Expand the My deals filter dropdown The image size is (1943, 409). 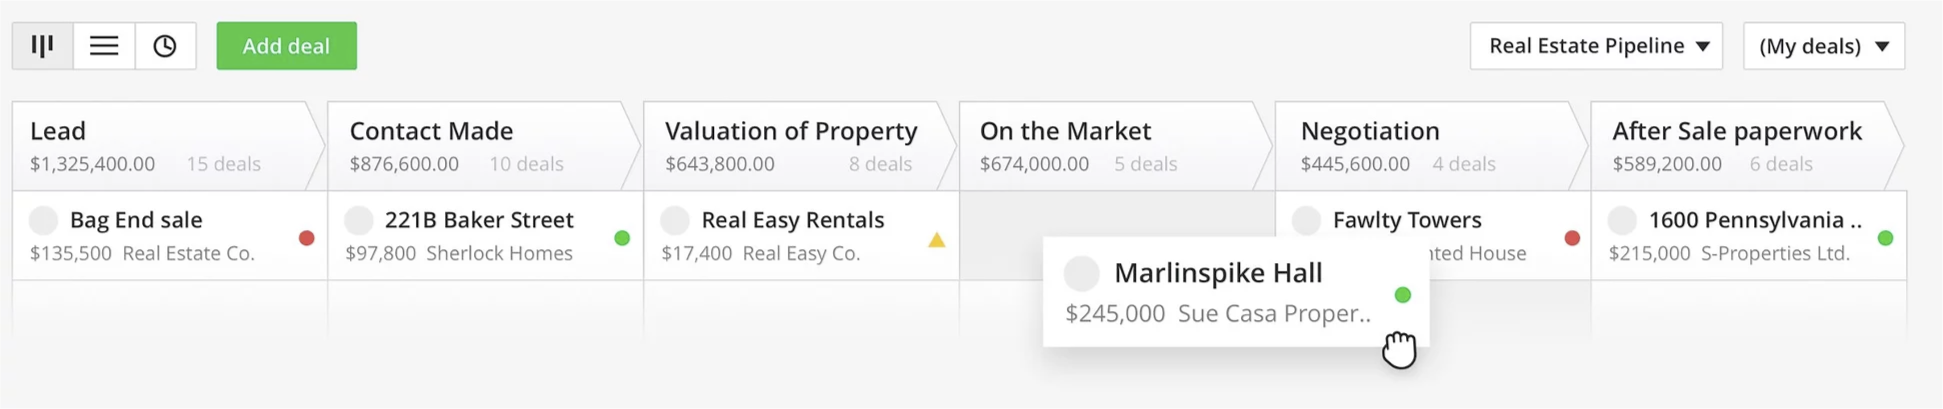1823,46
